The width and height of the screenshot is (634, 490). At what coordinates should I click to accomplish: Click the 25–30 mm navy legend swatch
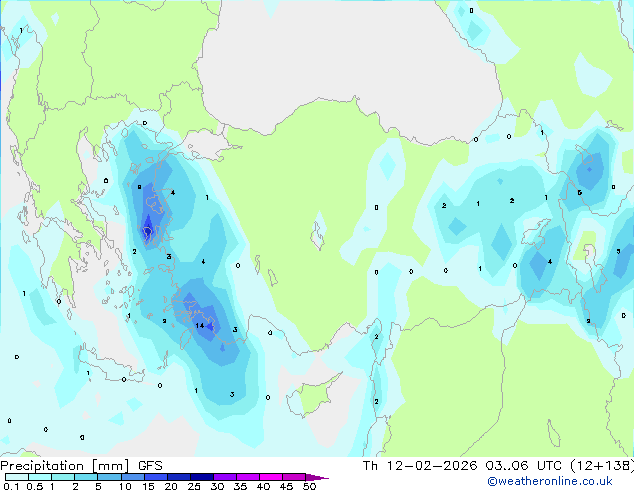[x=202, y=477]
